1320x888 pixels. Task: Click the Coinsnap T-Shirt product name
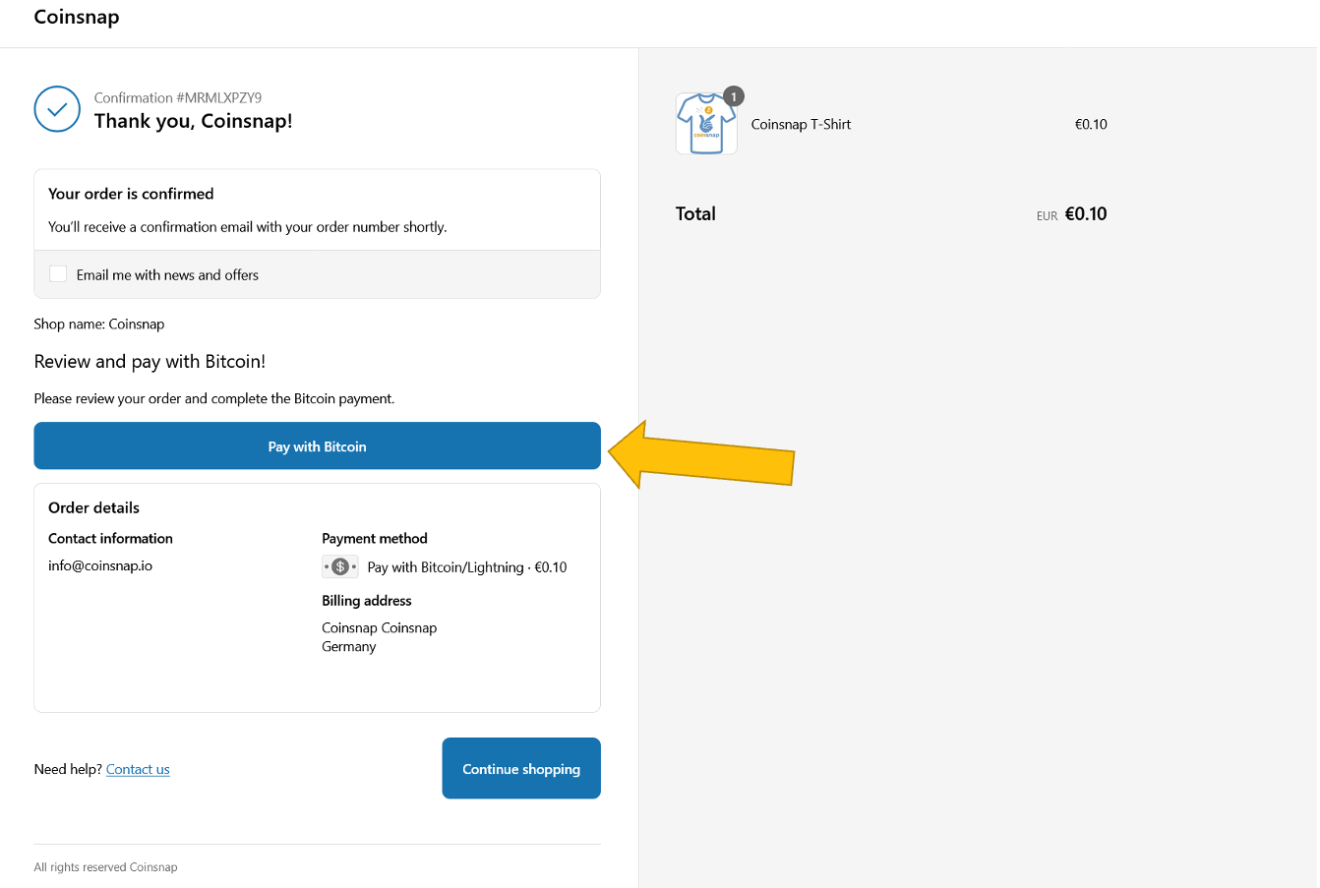point(801,125)
